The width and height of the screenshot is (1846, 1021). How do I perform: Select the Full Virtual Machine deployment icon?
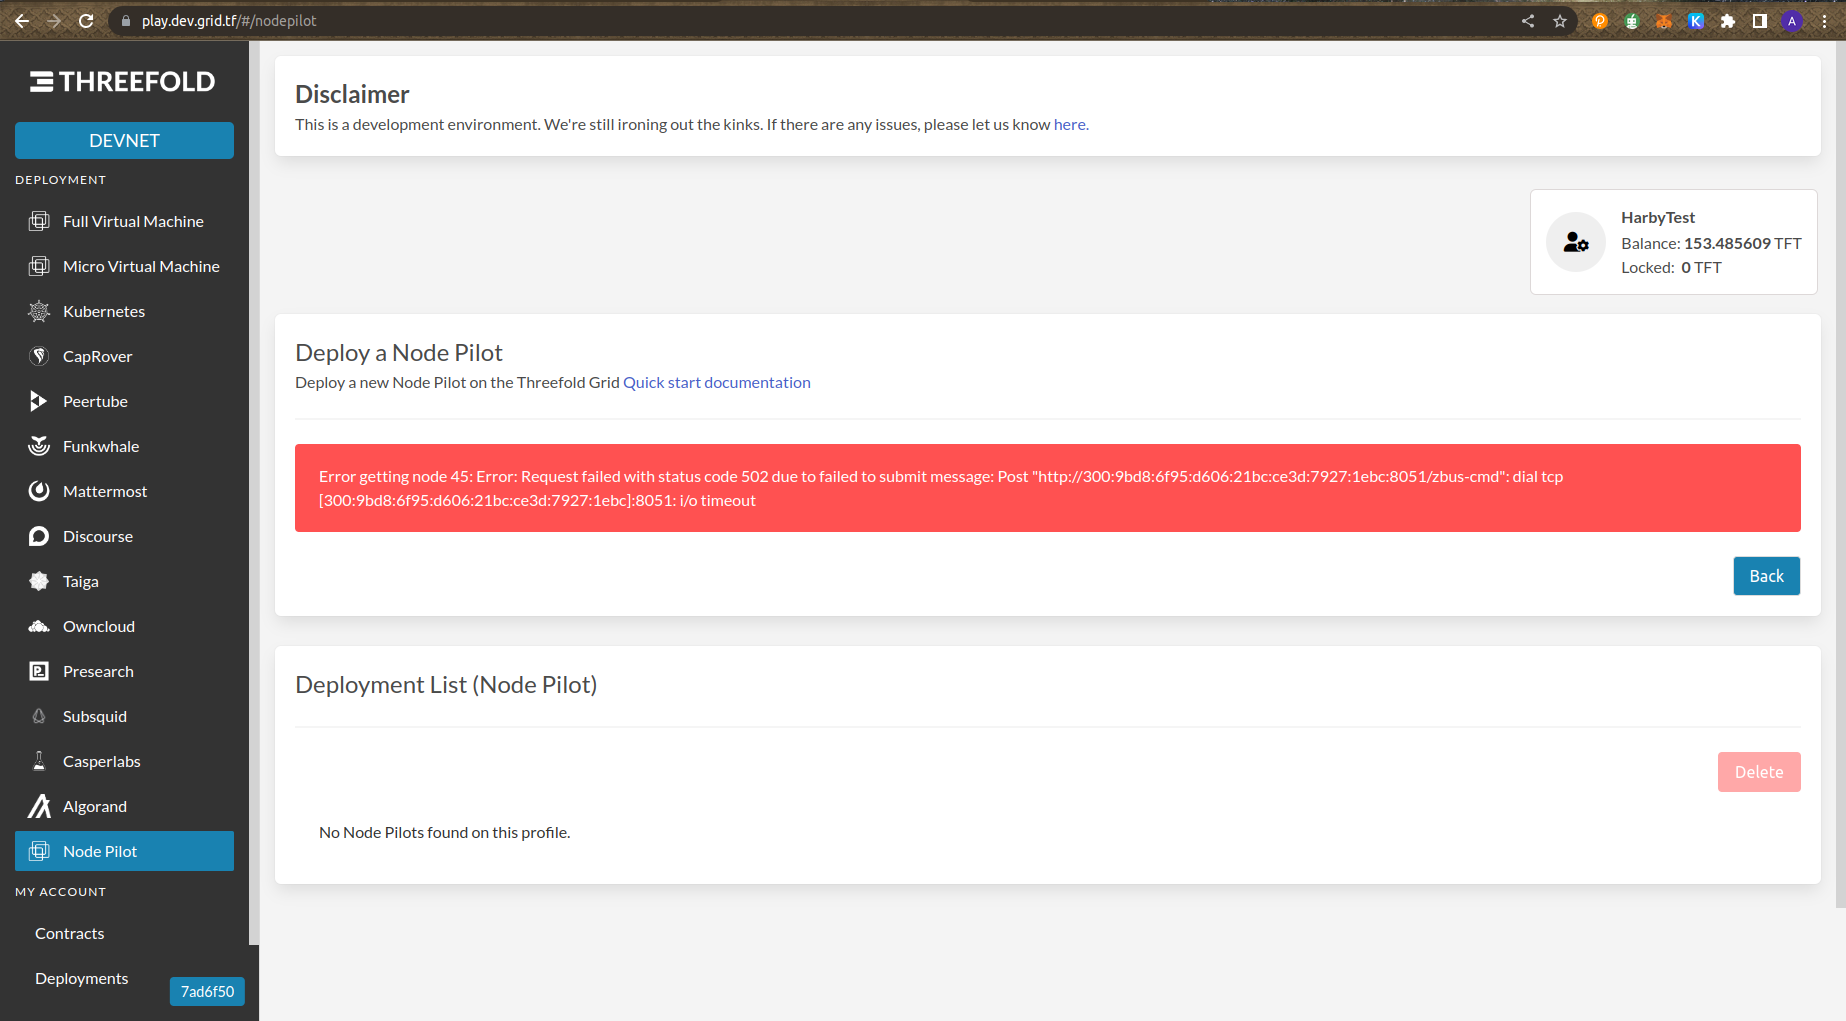39,221
